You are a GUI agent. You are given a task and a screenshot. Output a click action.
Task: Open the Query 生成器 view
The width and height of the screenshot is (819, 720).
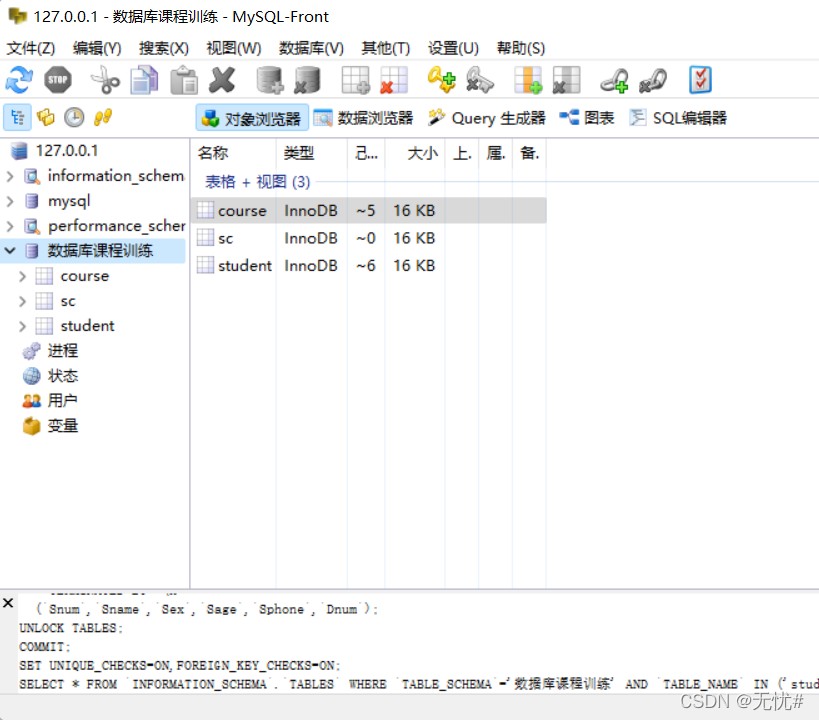pos(487,118)
